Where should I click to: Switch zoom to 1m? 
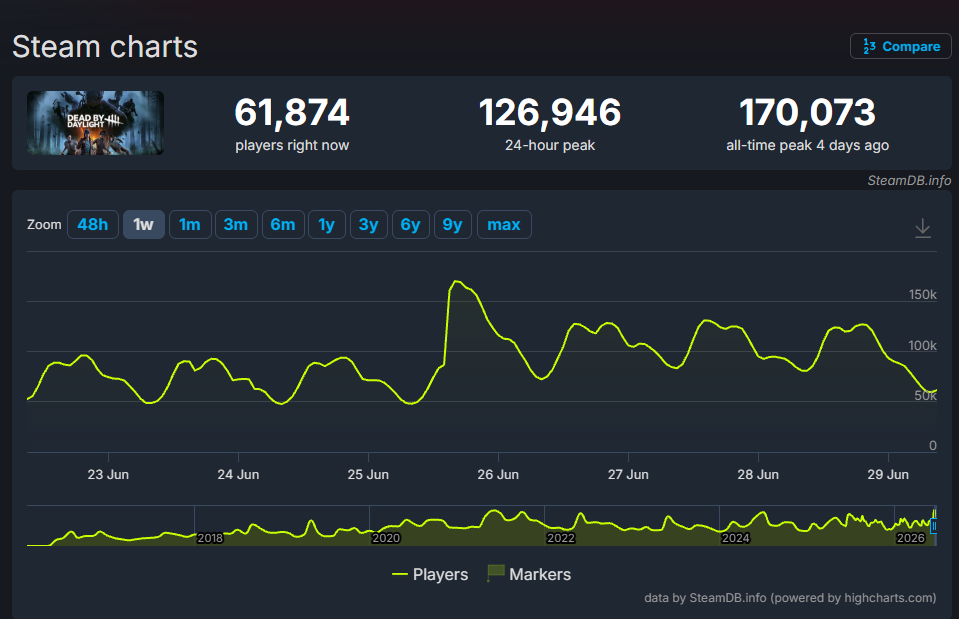(190, 224)
